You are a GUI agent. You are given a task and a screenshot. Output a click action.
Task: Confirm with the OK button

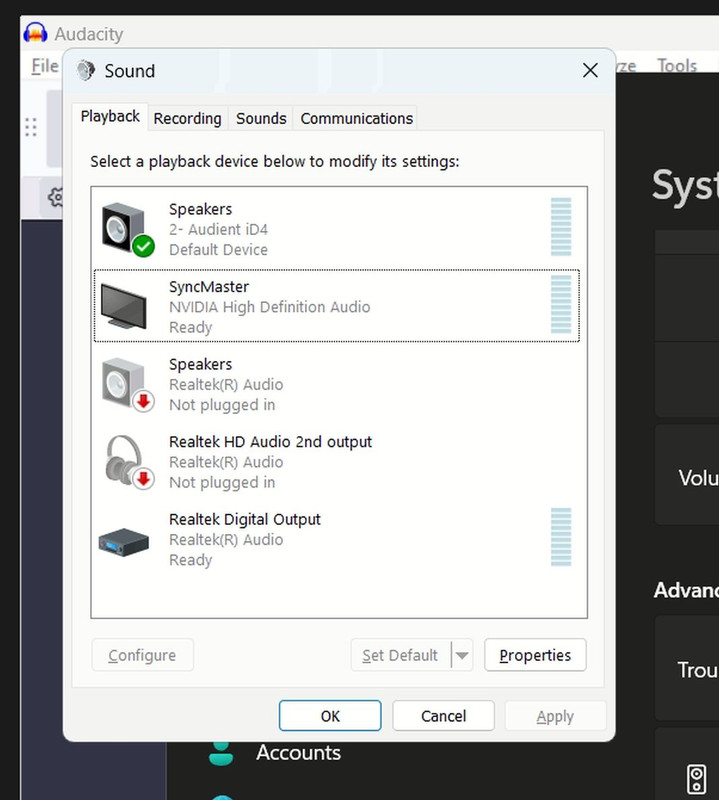[330, 716]
